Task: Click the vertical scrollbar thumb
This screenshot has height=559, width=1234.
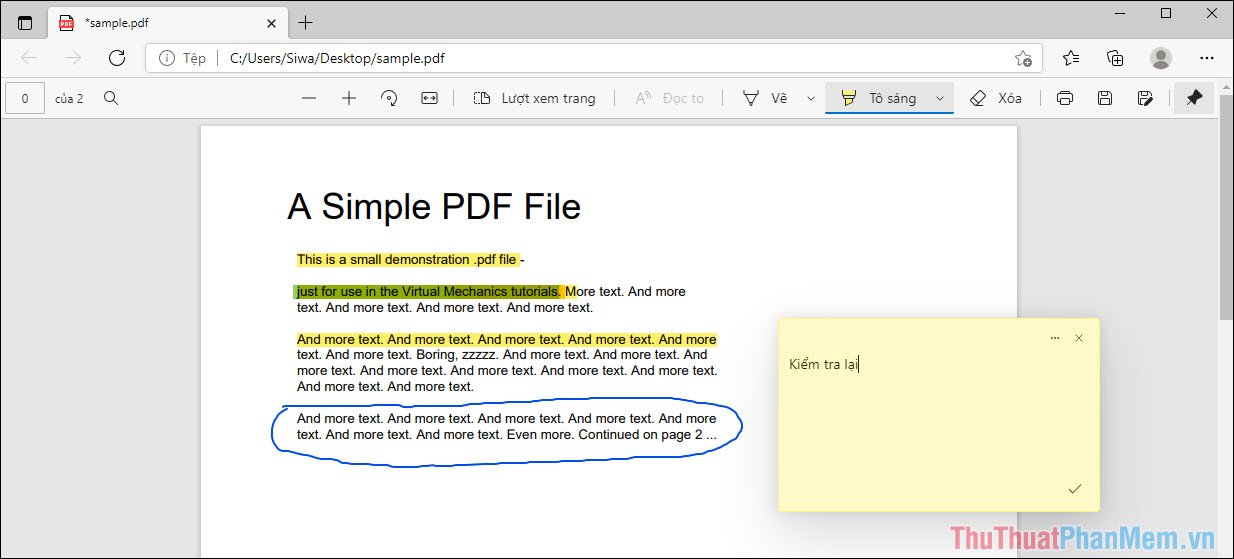Action: pos(1226,208)
